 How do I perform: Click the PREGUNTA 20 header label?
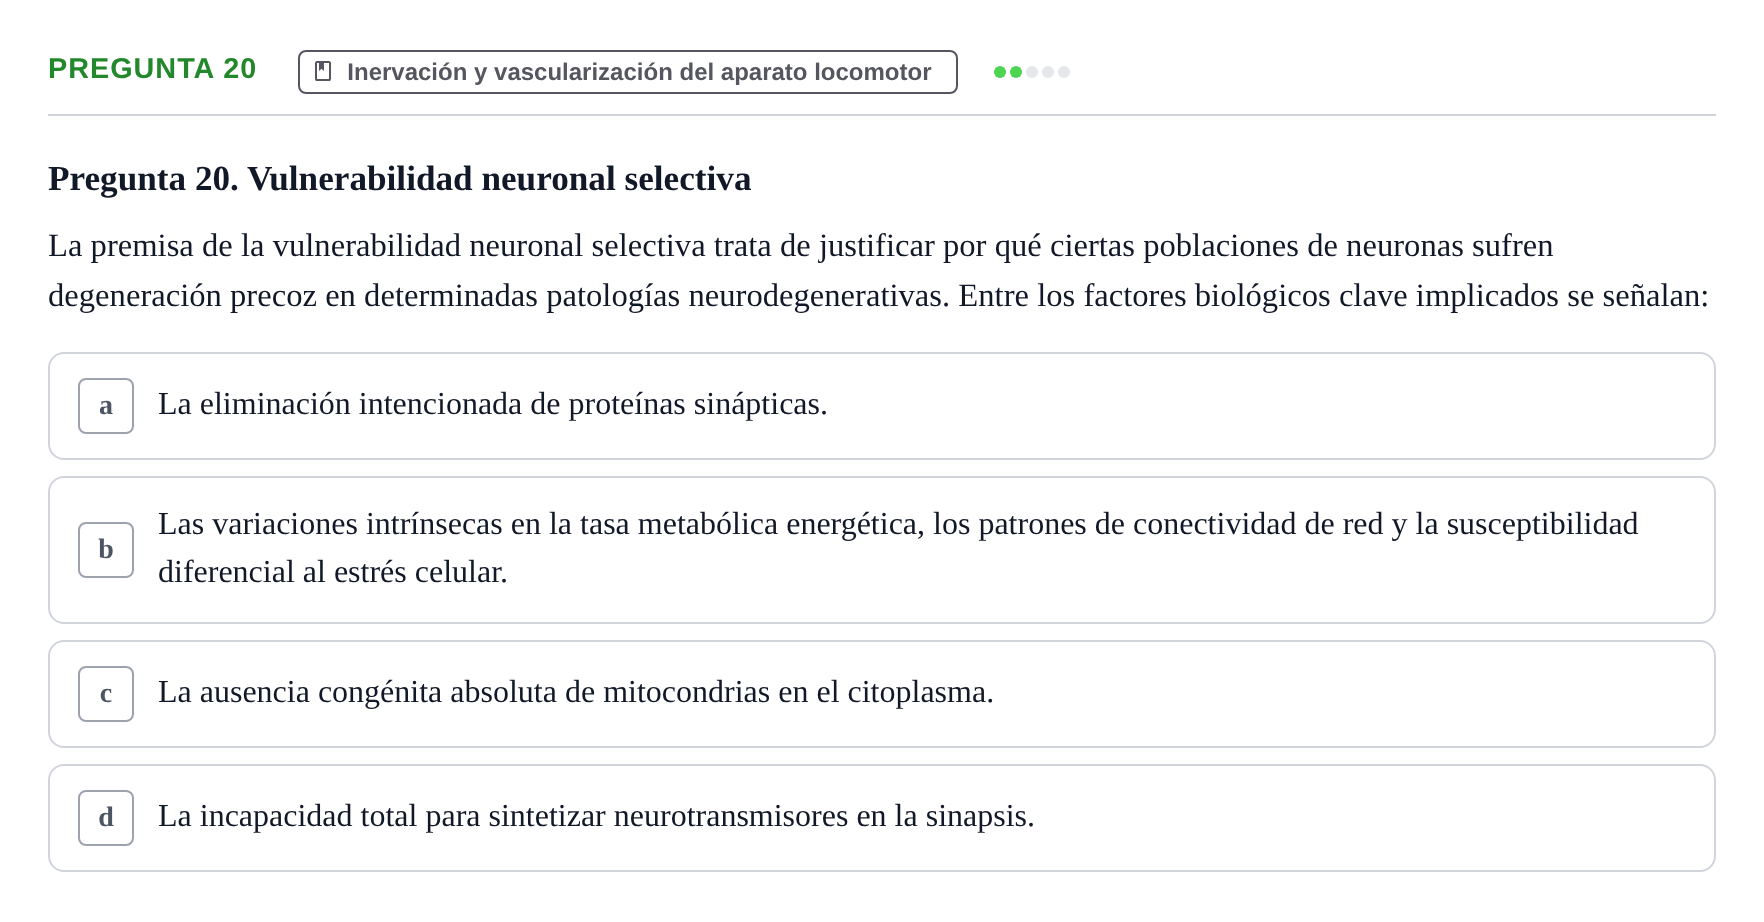(x=152, y=69)
